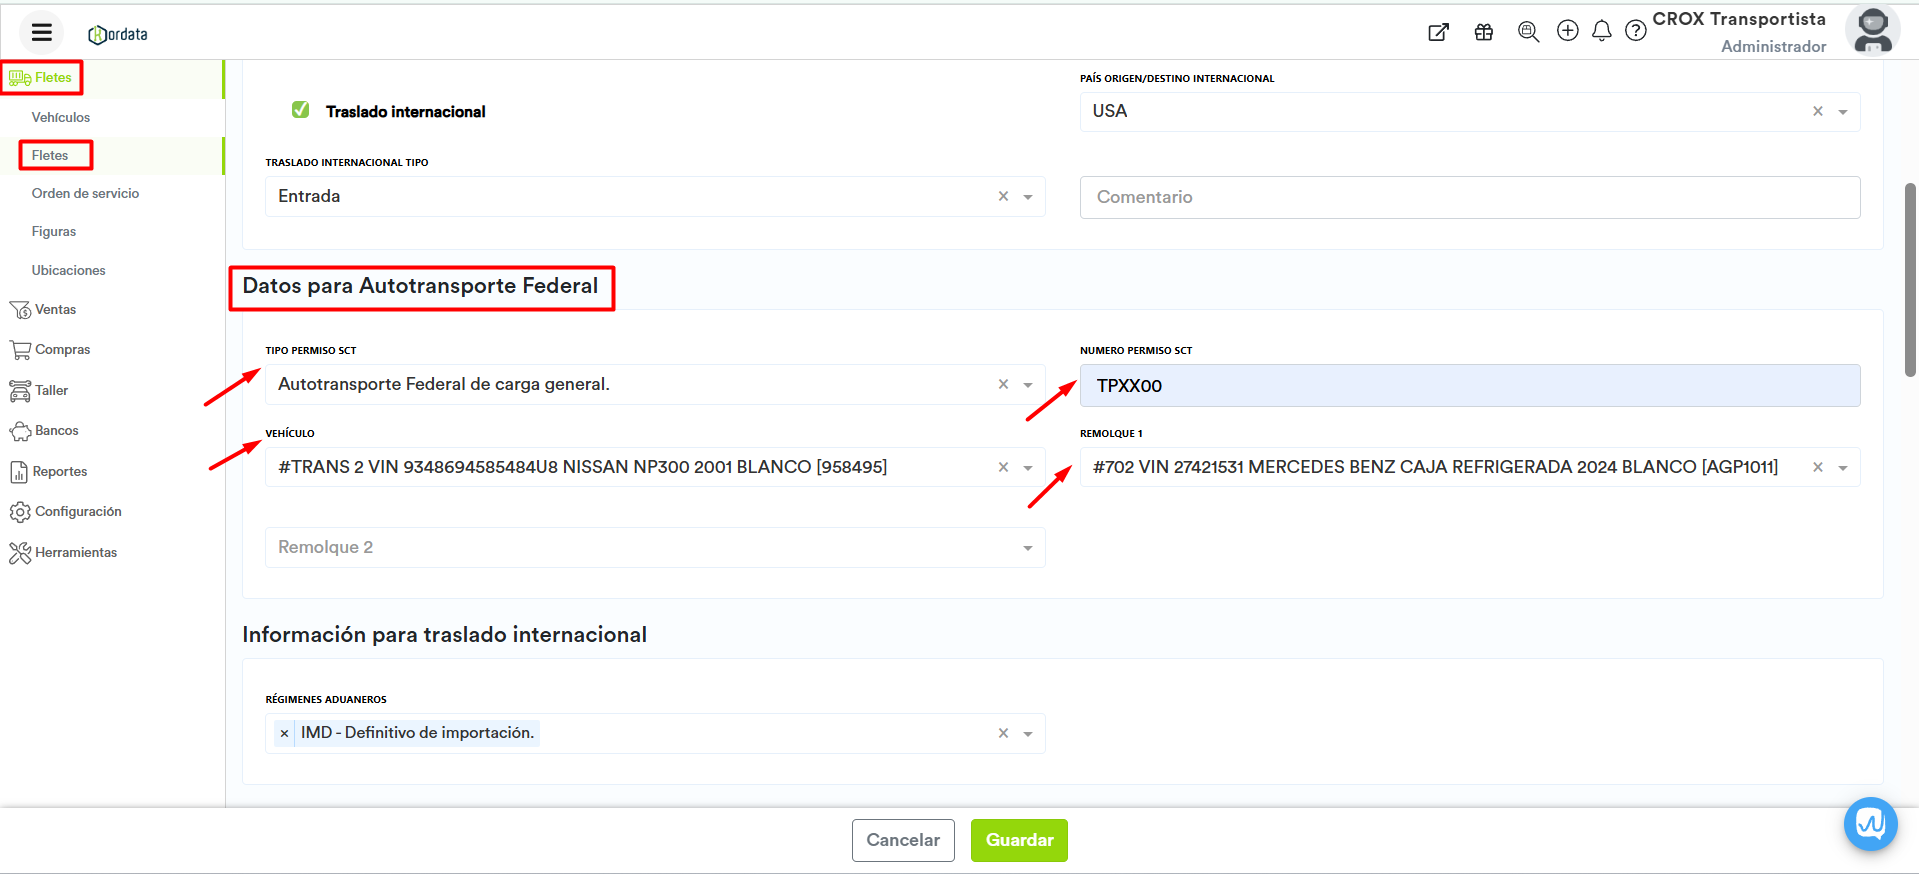Open the hamburger menu
The image size is (1919, 874).
pyautogui.click(x=41, y=33)
